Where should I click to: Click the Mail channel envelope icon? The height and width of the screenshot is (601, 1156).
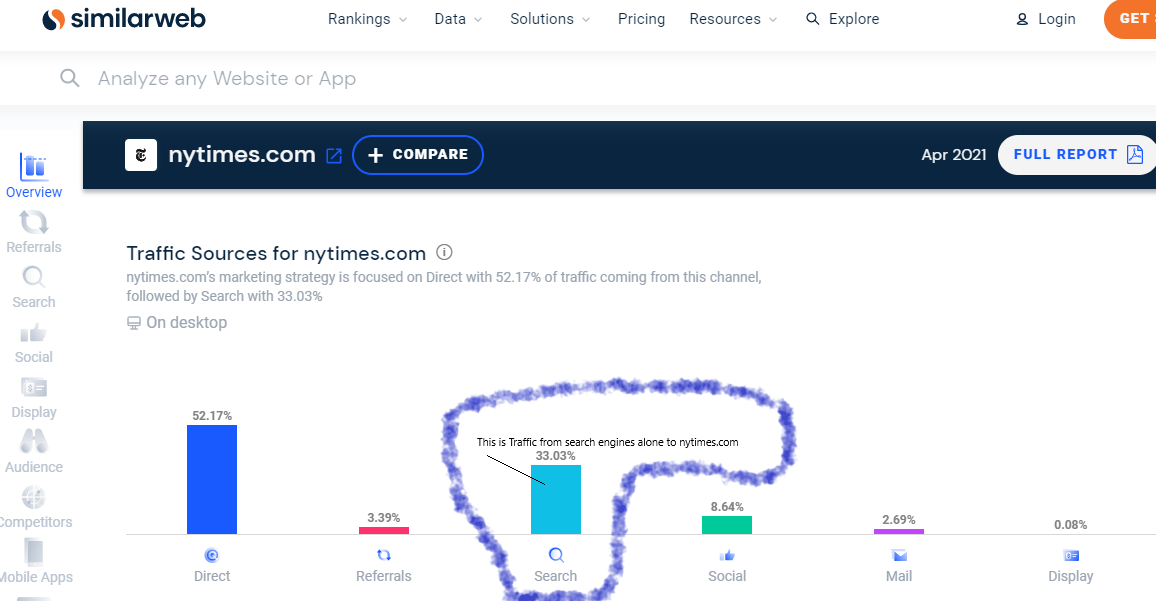[x=899, y=555]
